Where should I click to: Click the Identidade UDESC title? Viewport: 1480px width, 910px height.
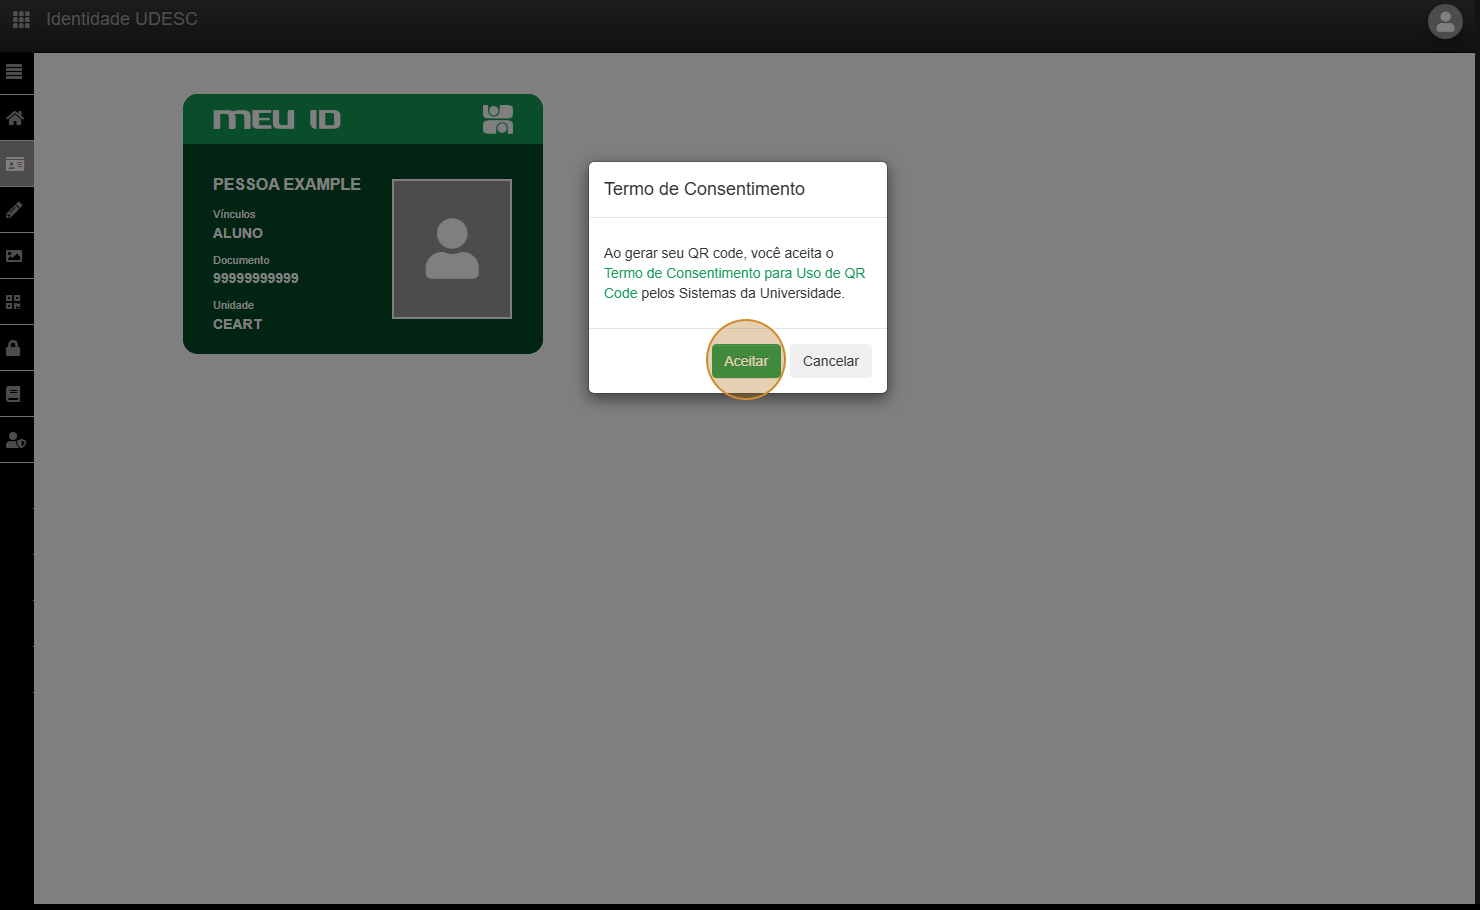click(x=122, y=19)
